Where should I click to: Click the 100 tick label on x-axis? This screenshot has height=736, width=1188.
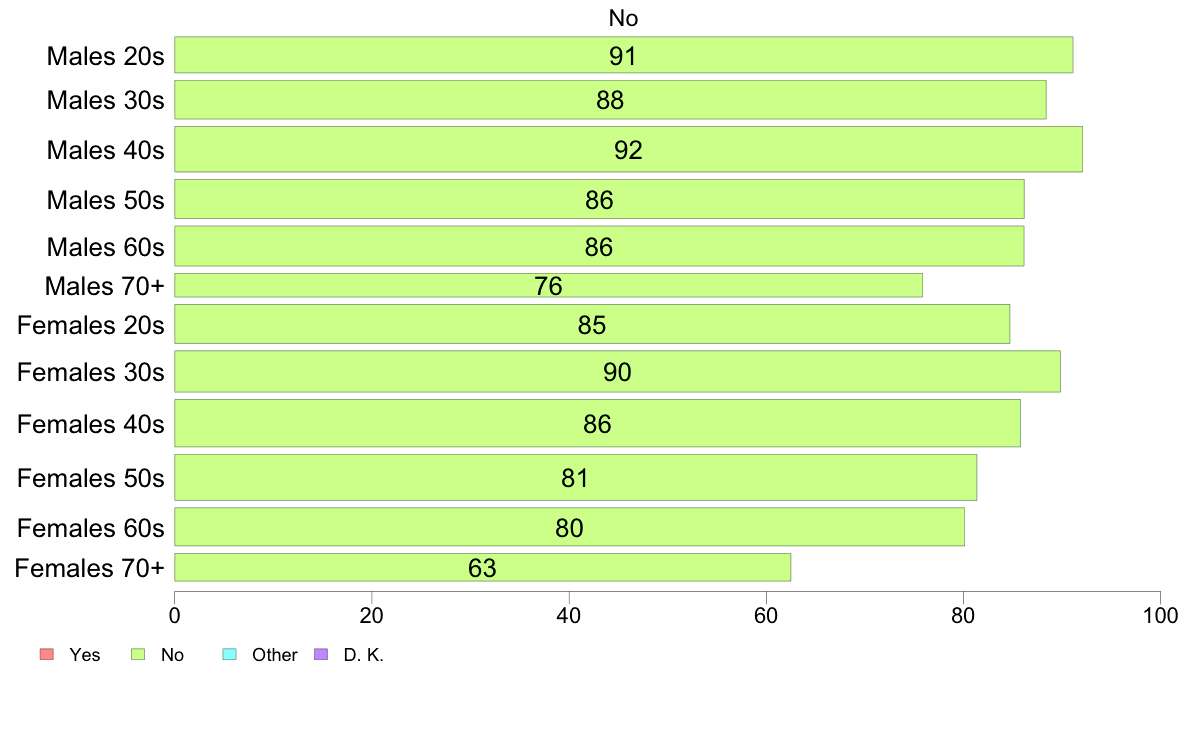pyautogui.click(x=1160, y=615)
